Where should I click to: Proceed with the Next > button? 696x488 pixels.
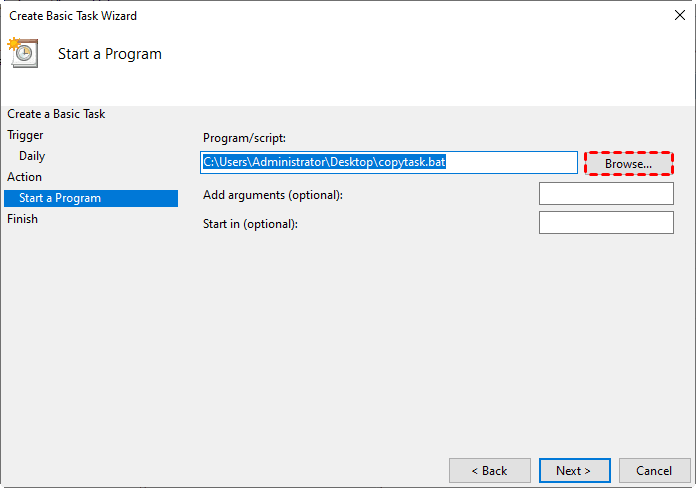[573, 470]
